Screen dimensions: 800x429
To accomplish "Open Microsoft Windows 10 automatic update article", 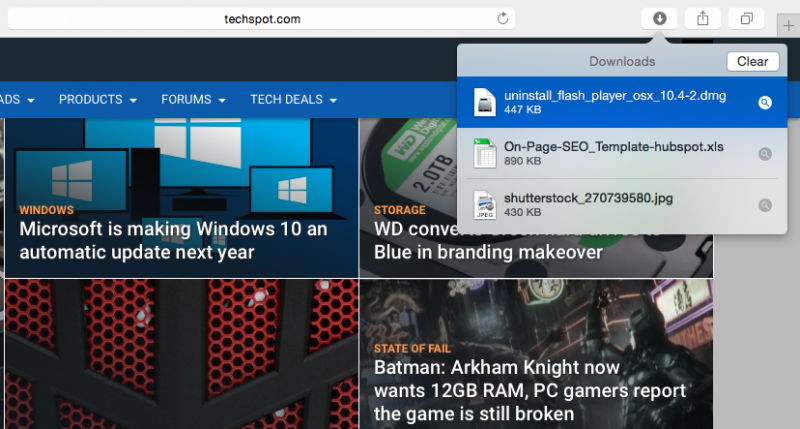I will [173, 240].
